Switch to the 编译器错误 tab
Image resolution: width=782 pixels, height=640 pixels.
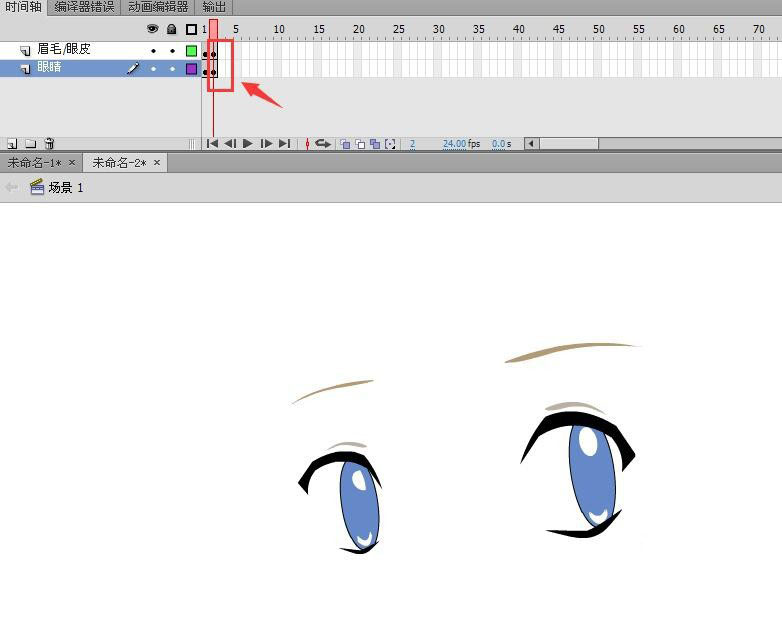[84, 7]
